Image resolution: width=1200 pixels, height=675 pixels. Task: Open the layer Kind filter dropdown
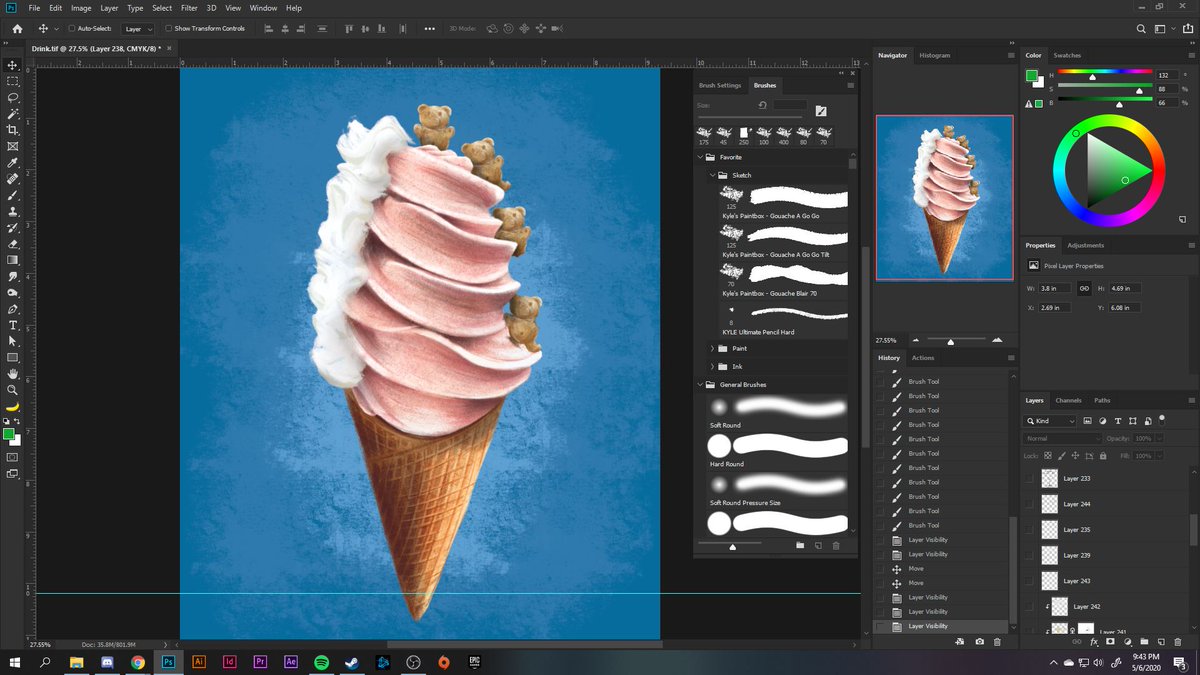click(x=1052, y=421)
